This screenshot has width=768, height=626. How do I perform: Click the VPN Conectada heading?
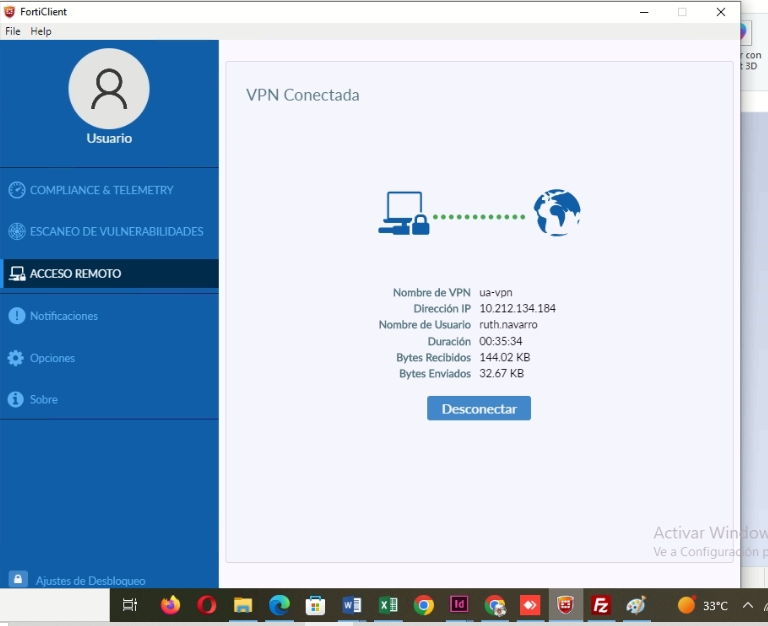click(303, 95)
